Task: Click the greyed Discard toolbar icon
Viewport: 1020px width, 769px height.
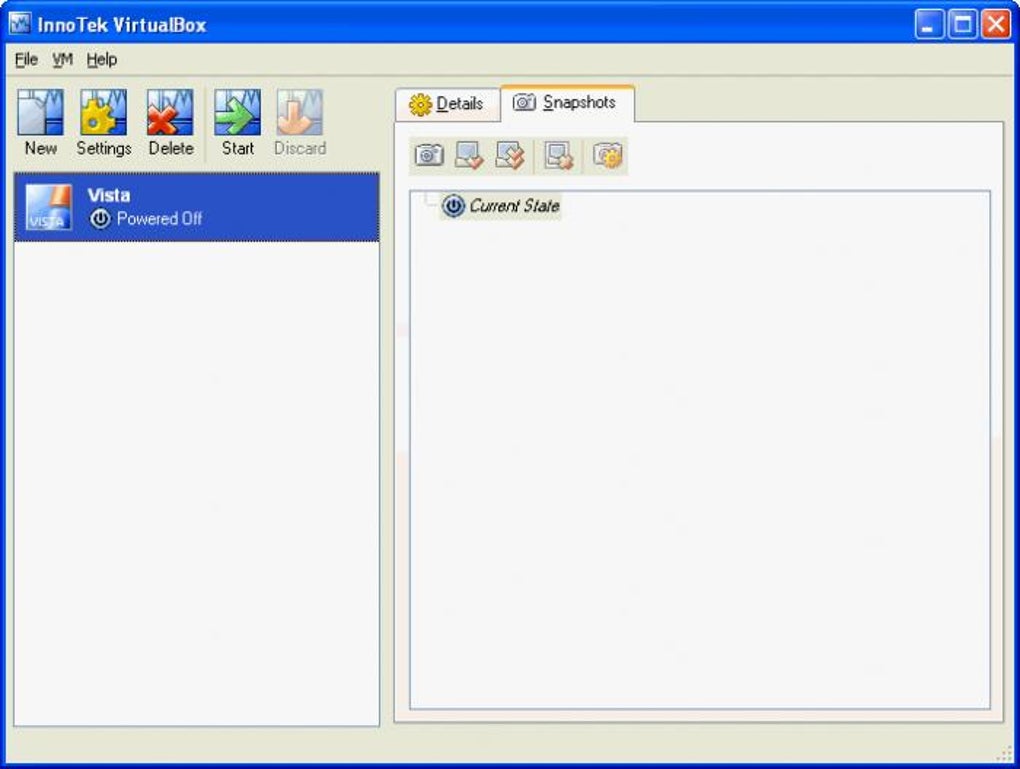Action: (300, 113)
